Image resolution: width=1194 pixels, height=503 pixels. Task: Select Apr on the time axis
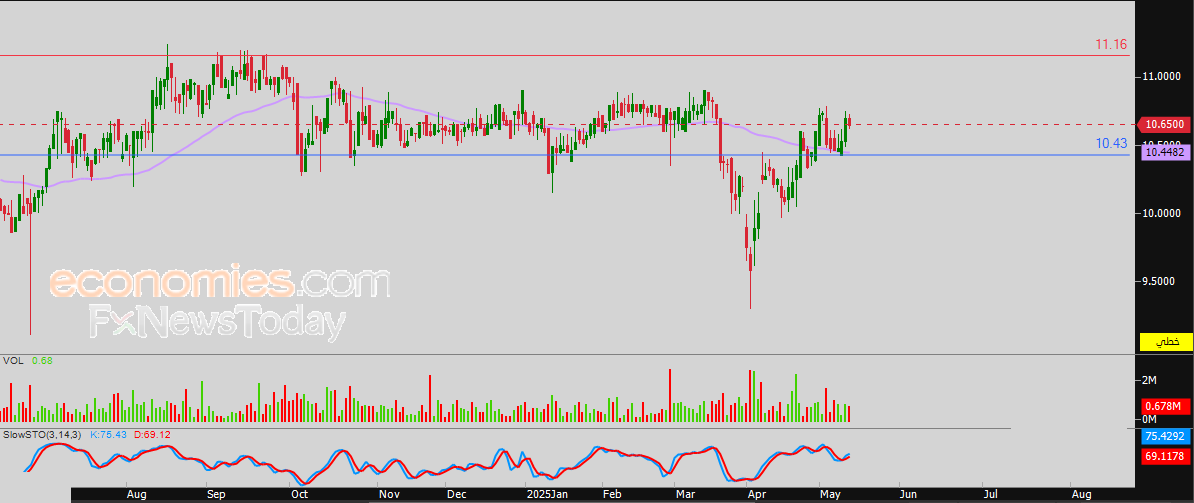click(756, 495)
